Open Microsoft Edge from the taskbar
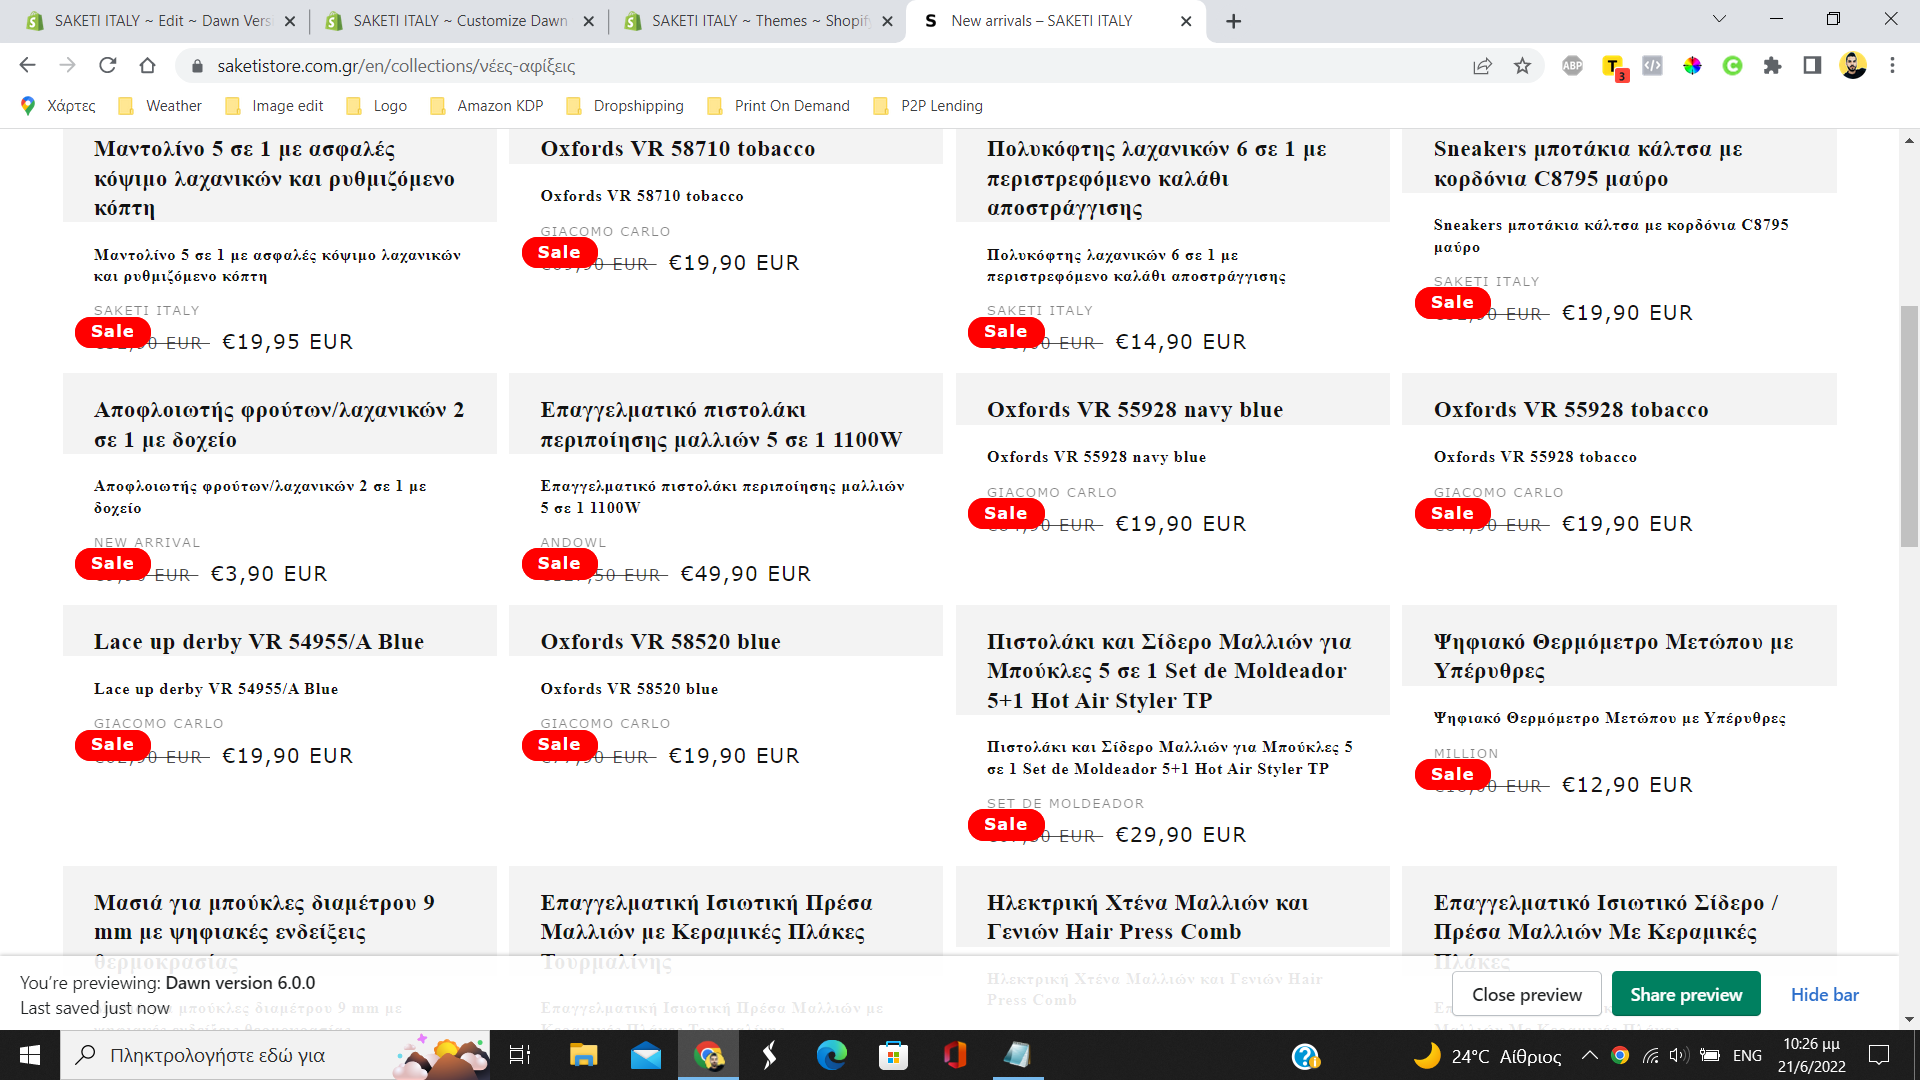 [x=831, y=1055]
